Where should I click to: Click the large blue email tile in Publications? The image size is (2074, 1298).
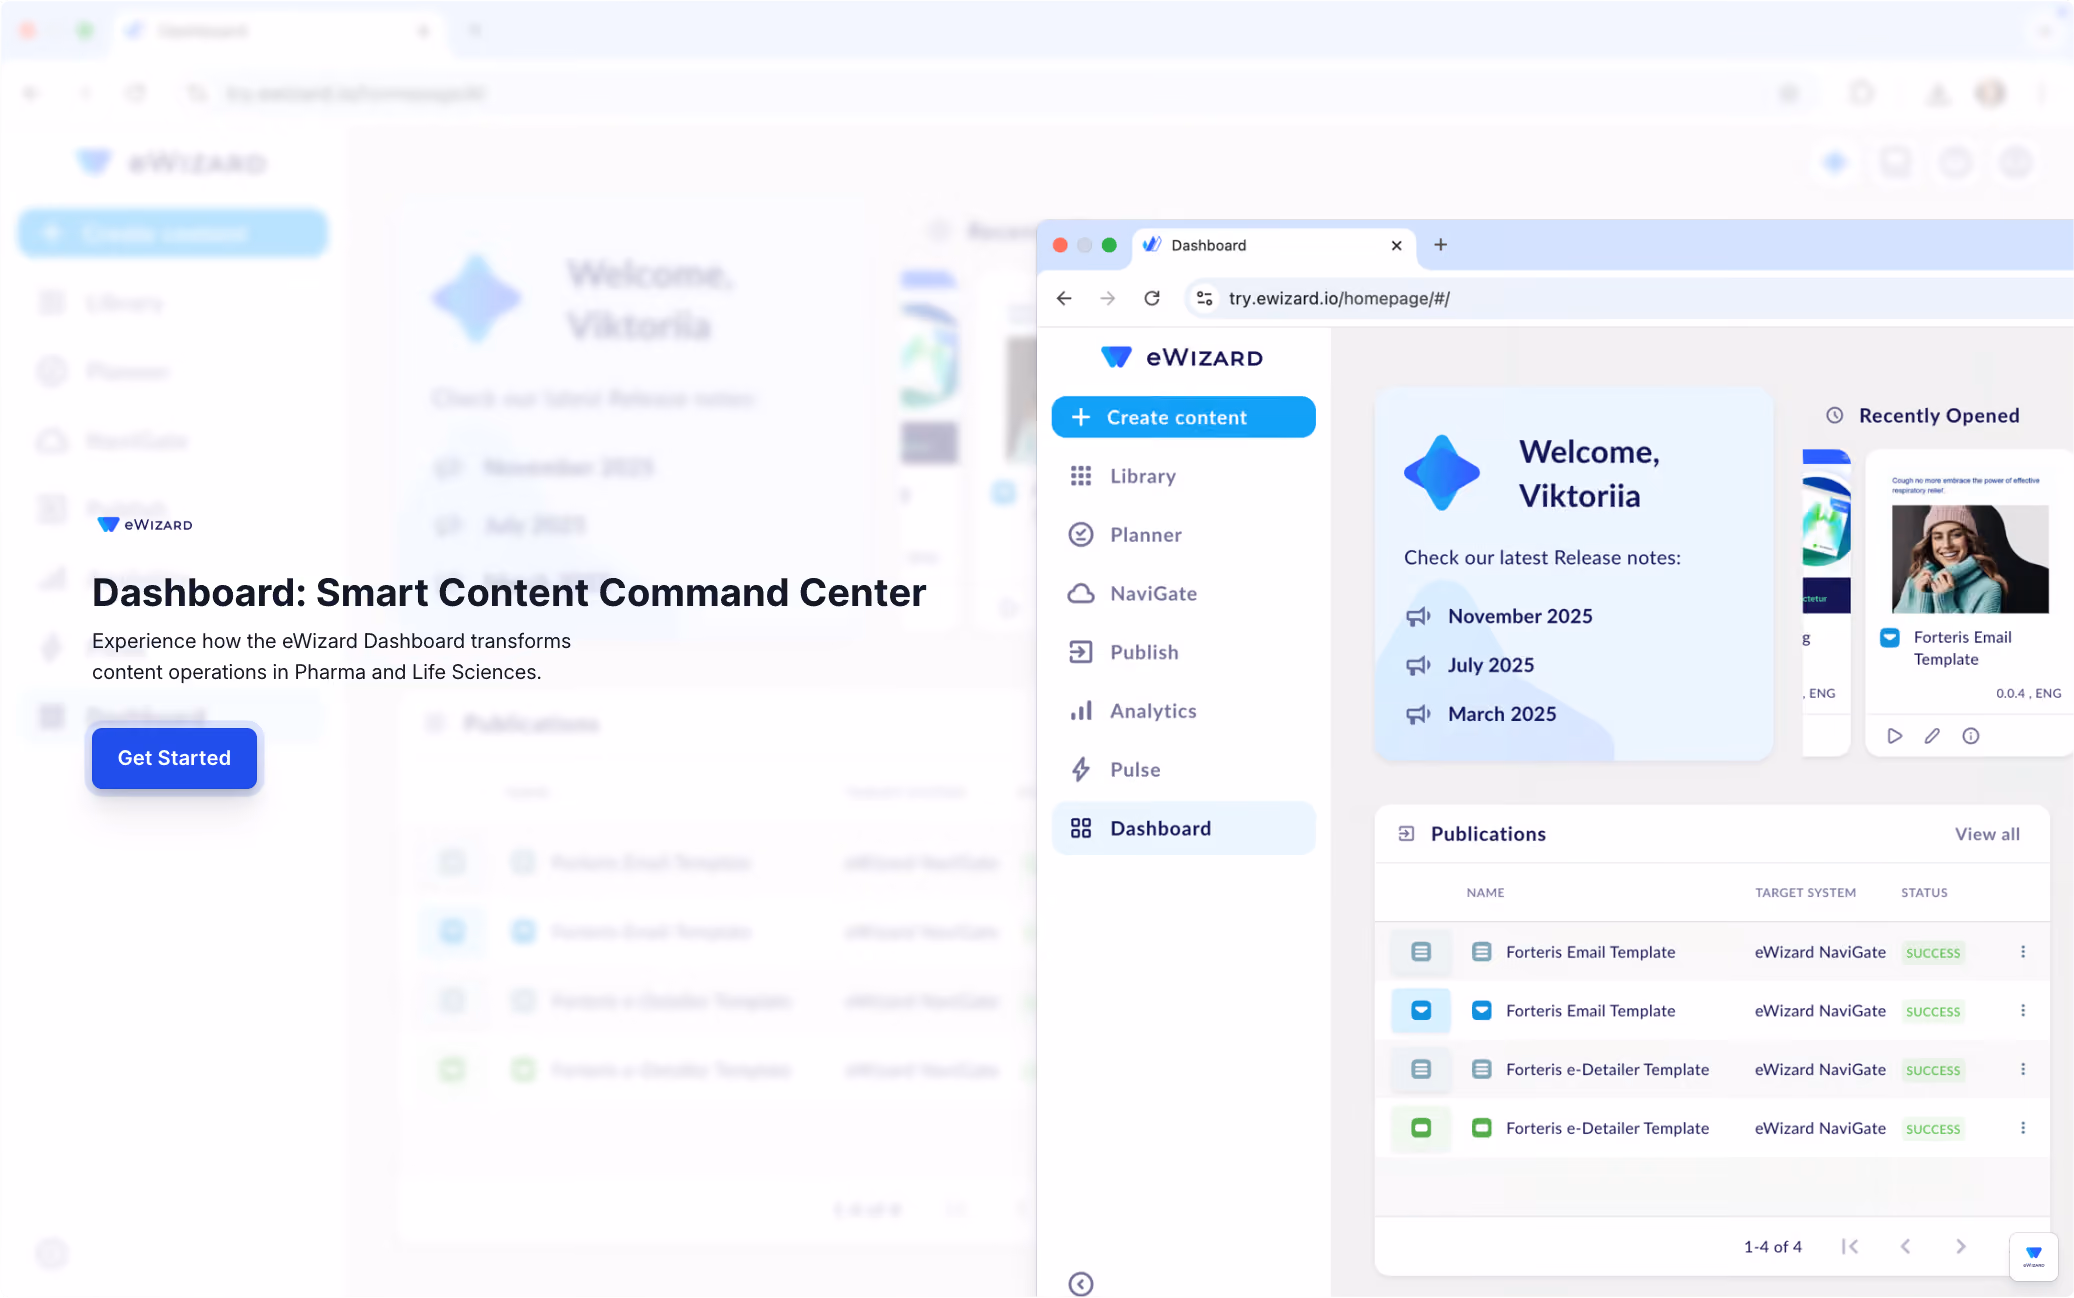pos(1420,1011)
